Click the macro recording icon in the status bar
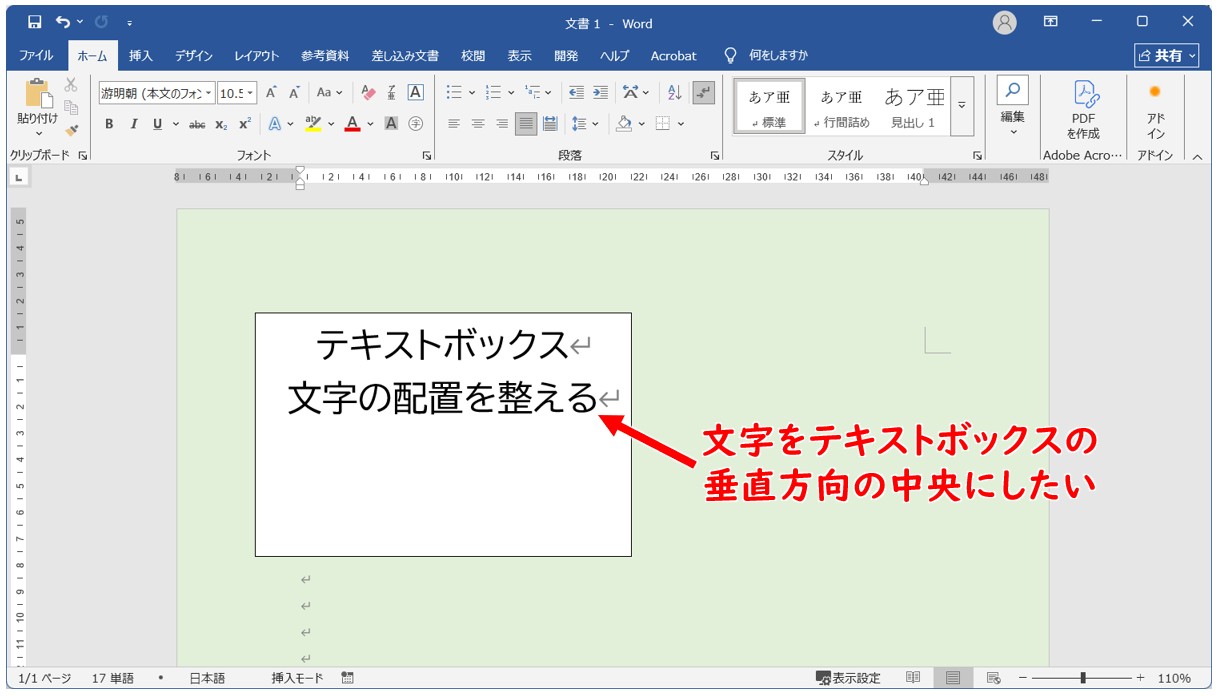Viewport: 1221px width, 696px height. click(x=348, y=678)
